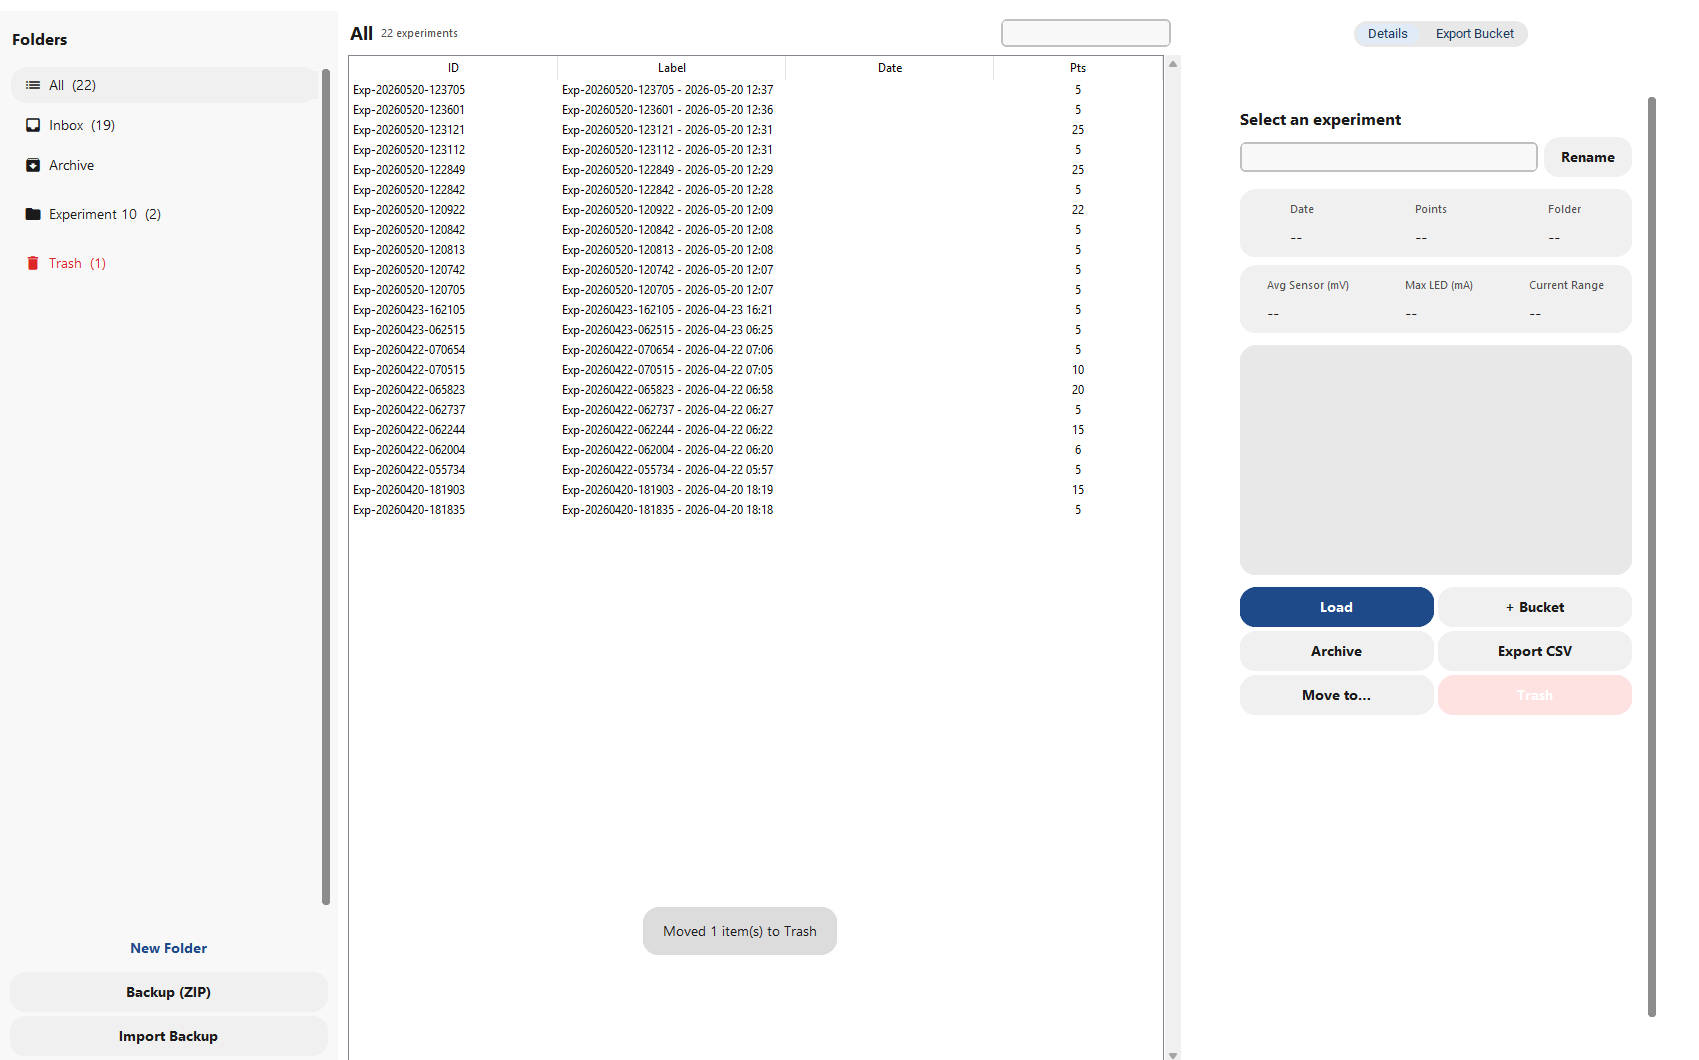This screenshot has height=1060, width=1699.
Task: Click the Backup (ZIP) button
Action: (x=169, y=992)
